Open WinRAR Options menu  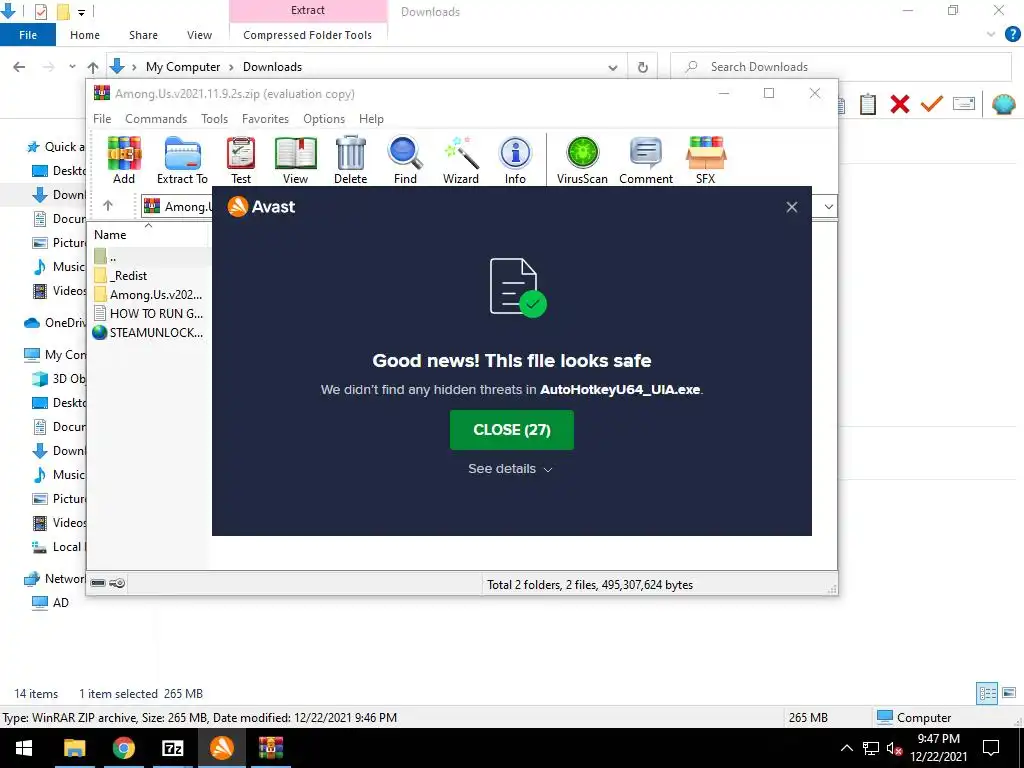pyautogui.click(x=324, y=119)
